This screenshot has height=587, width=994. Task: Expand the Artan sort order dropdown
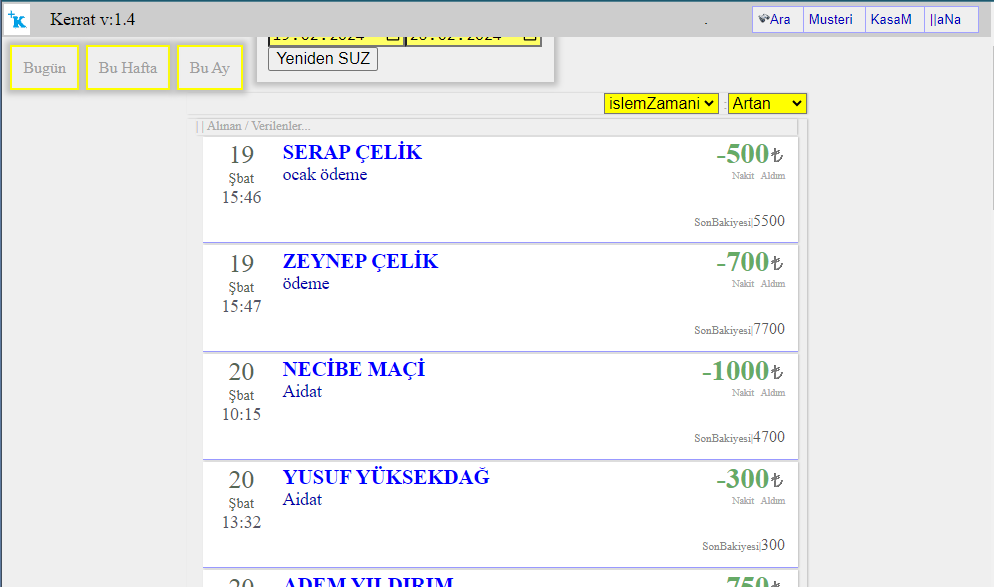coord(767,103)
